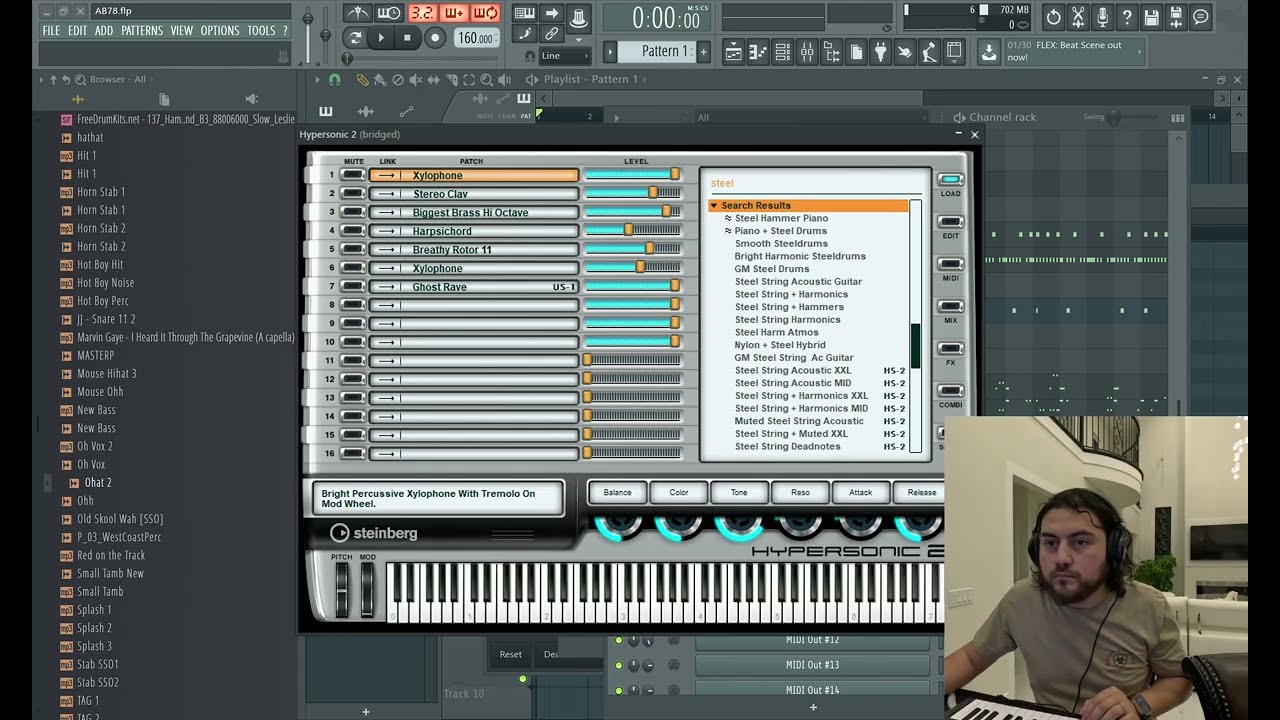The image size is (1280, 720).
Task: Open help with question mark icon
Action: [1127, 17]
